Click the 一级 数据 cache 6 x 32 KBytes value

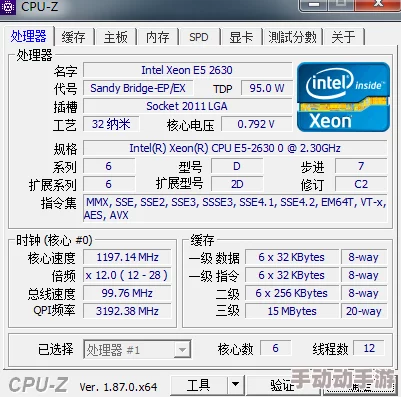pos(292,257)
